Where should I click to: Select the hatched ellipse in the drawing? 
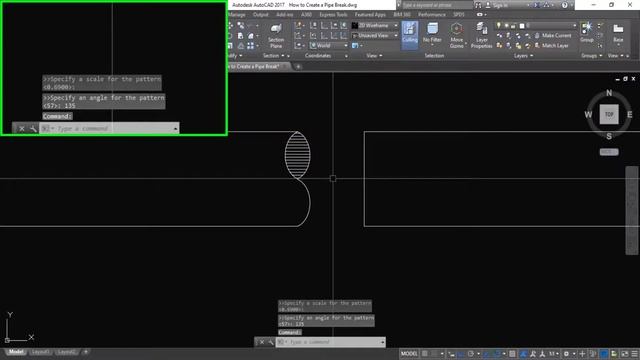tap(298, 155)
